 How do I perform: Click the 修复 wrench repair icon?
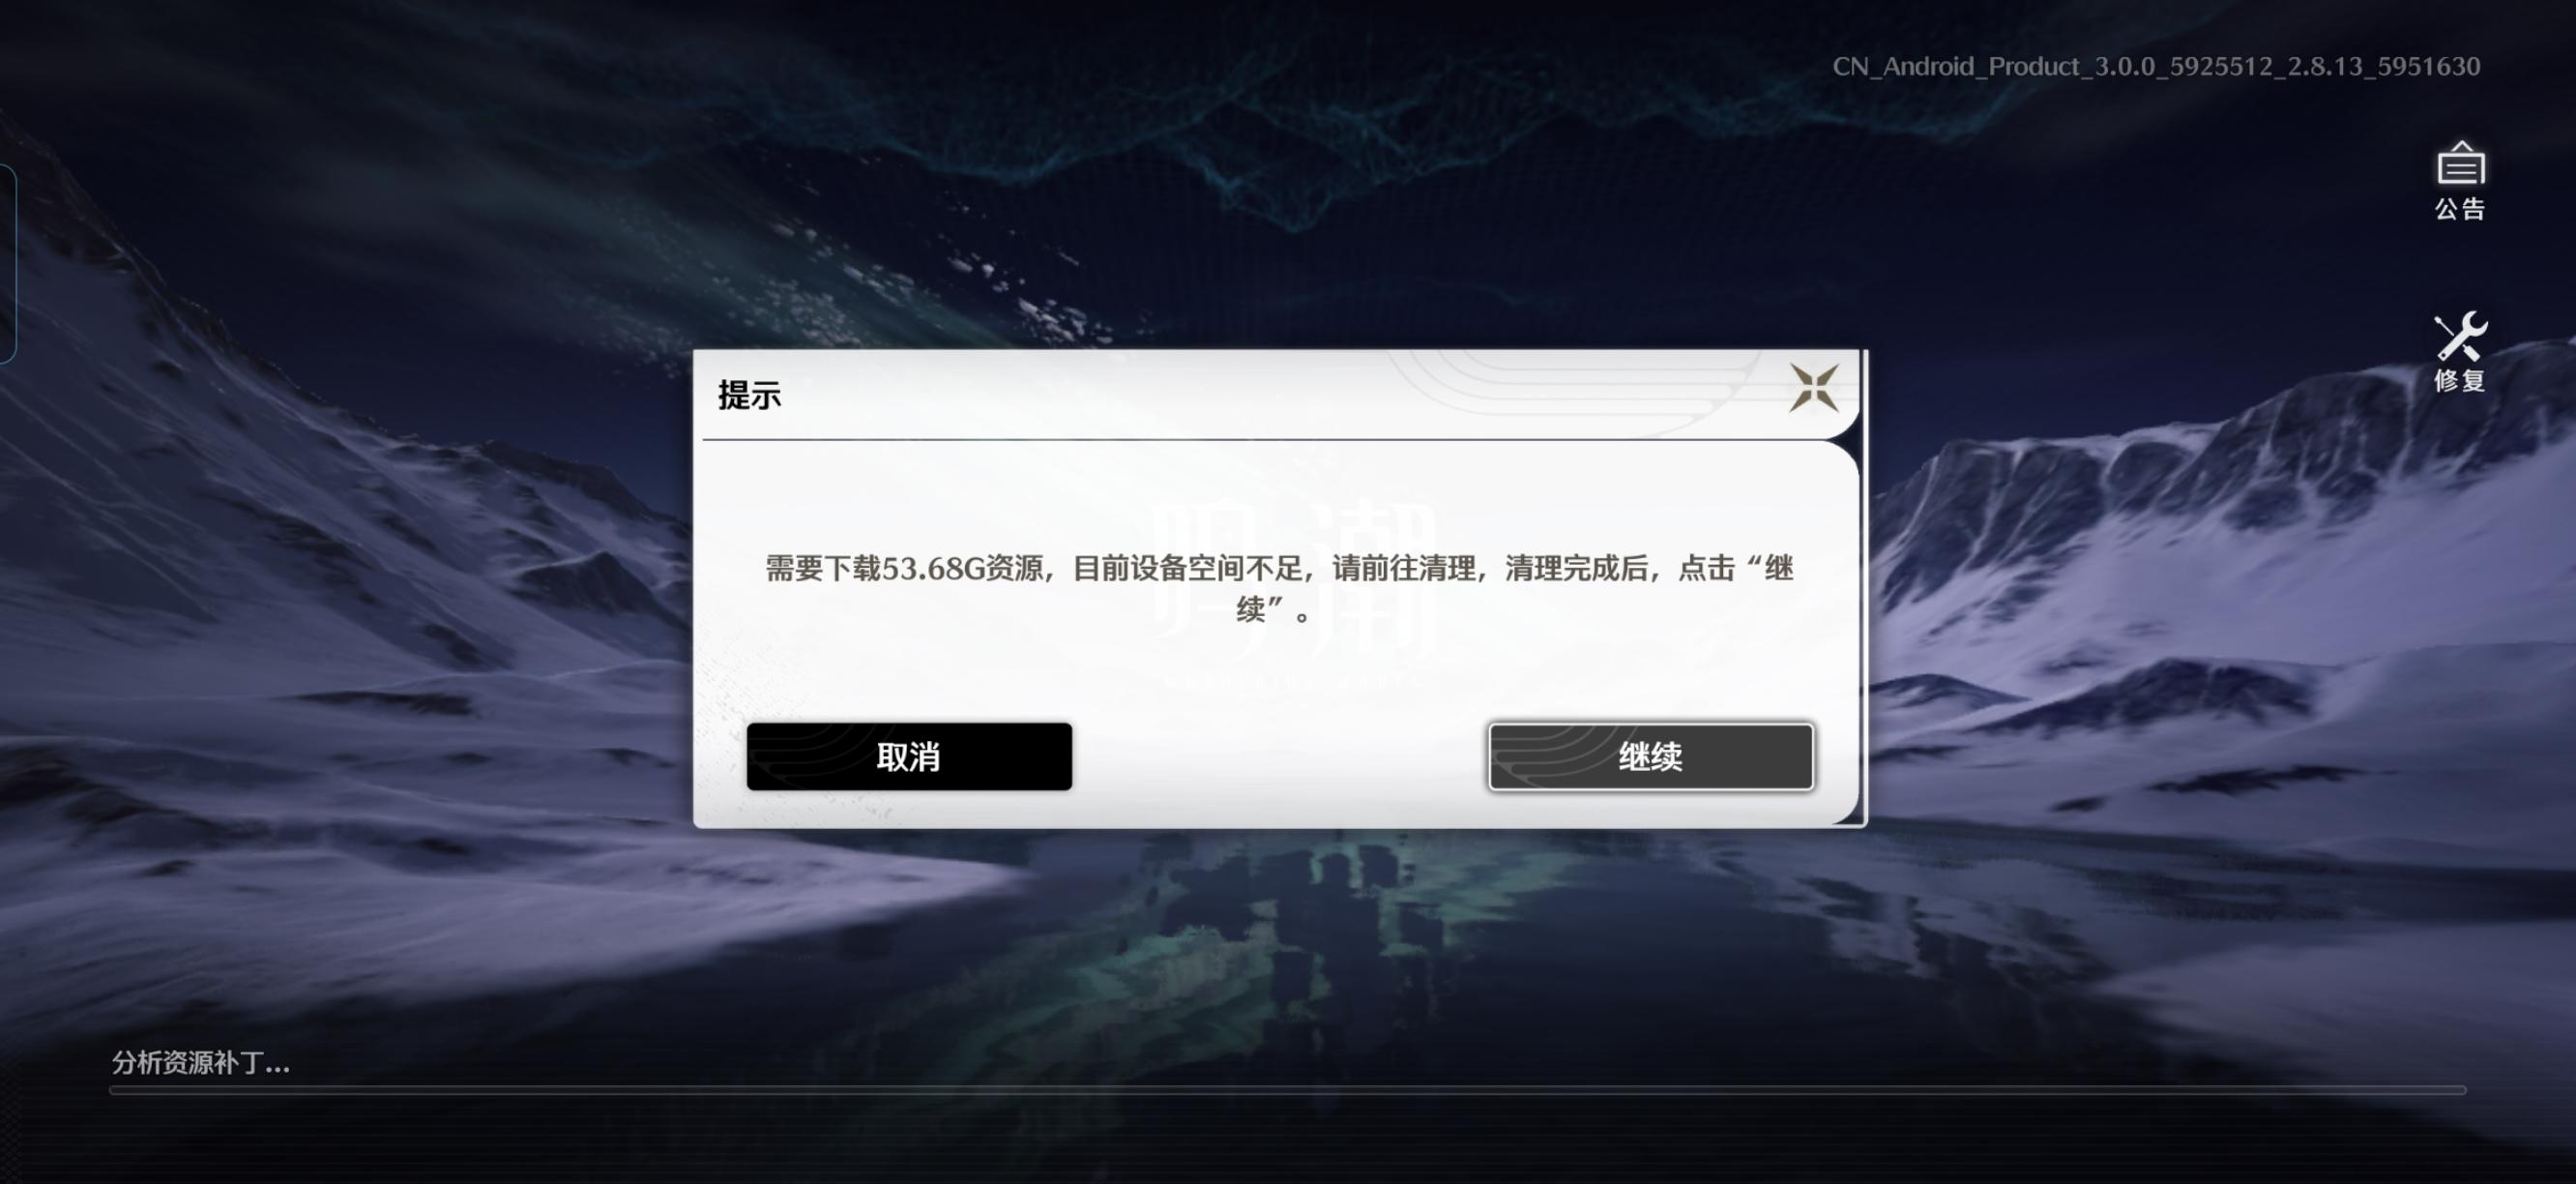coord(2460,335)
